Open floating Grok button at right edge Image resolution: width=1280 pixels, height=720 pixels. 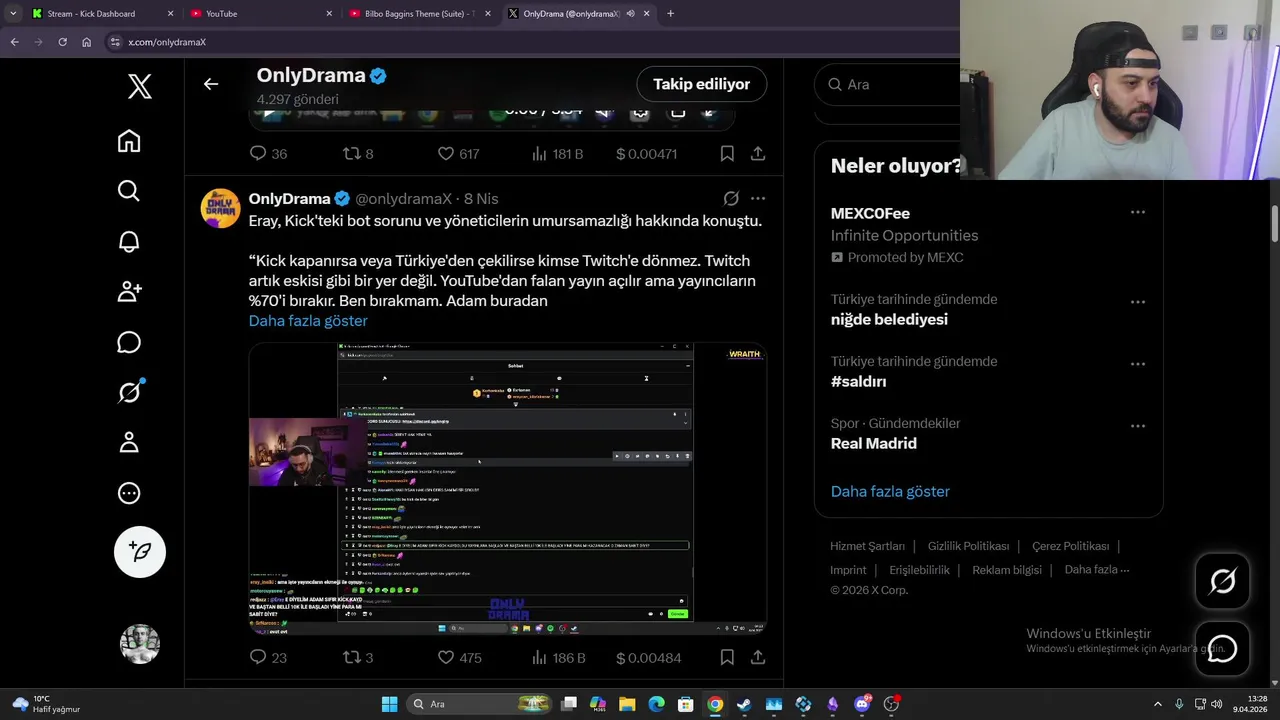coord(1222,581)
